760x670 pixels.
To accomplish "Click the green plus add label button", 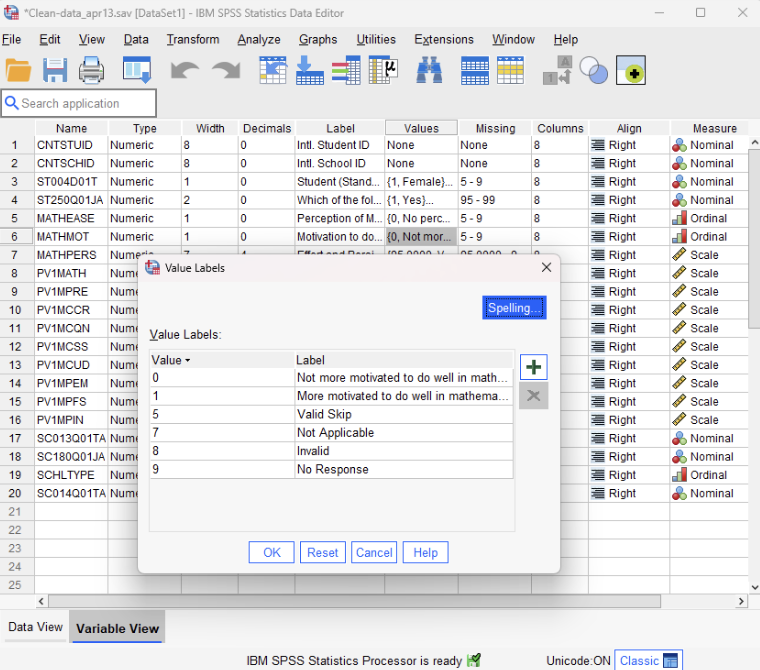I will pos(534,367).
